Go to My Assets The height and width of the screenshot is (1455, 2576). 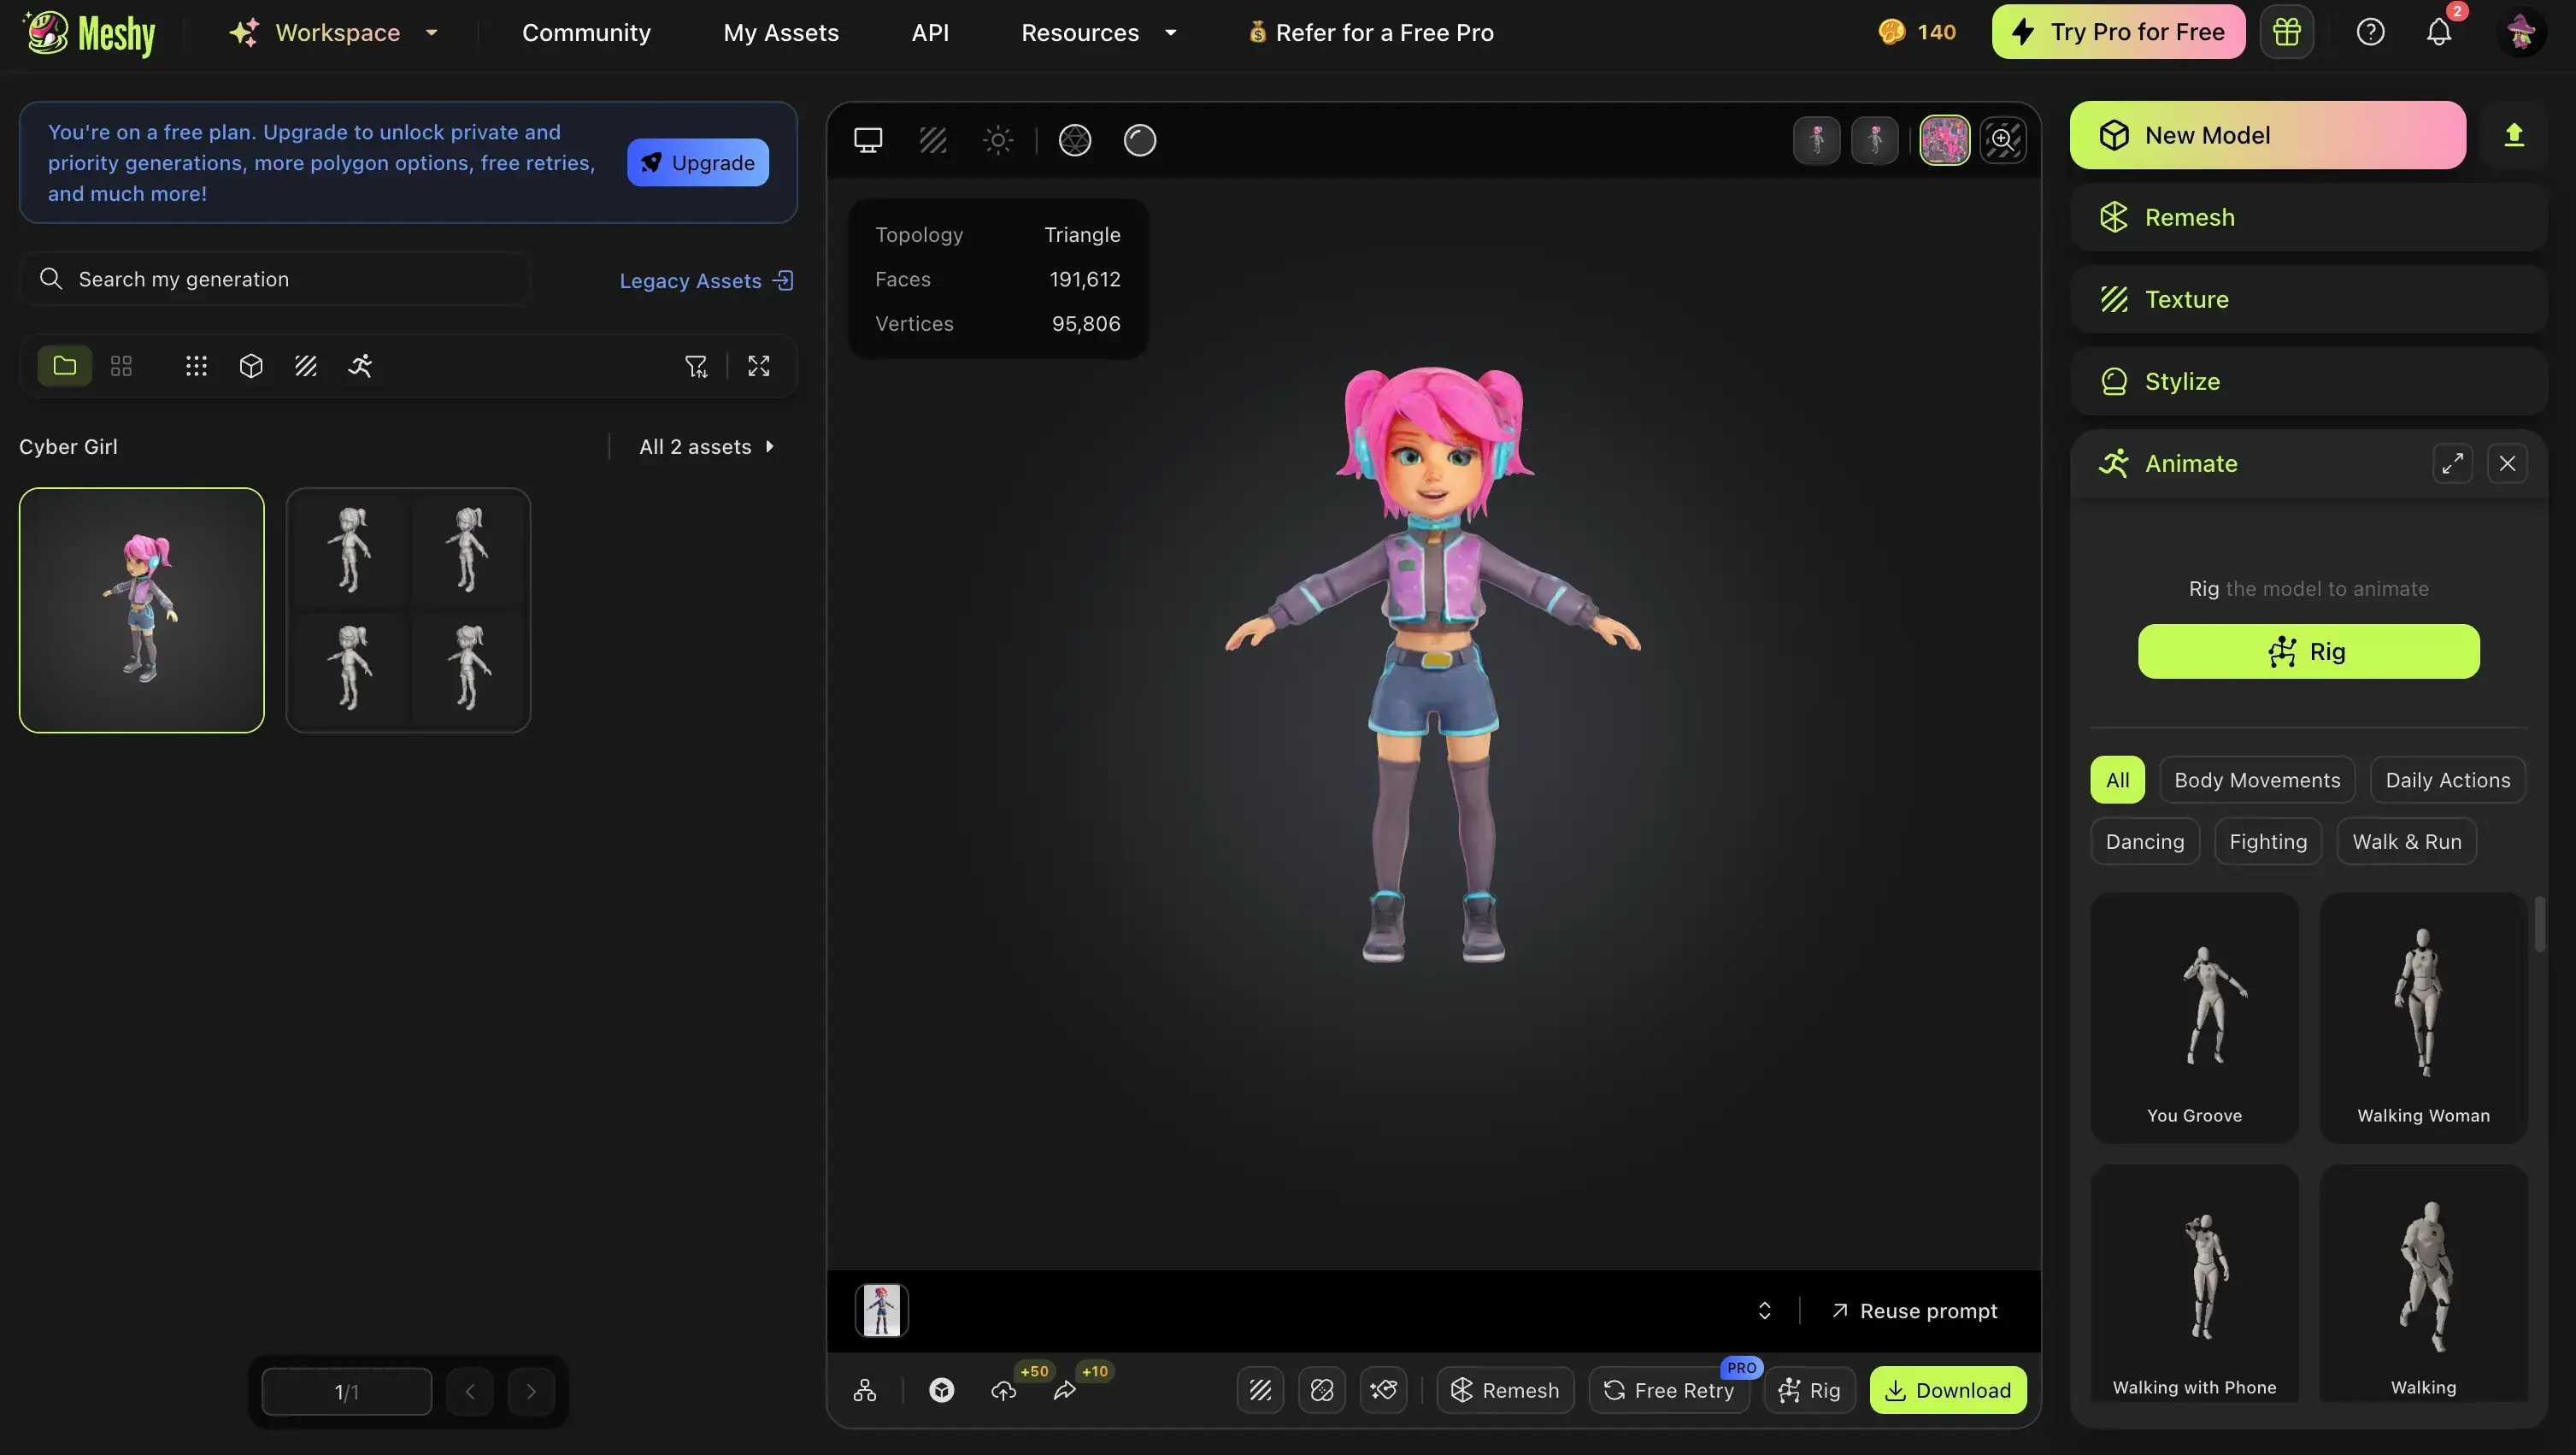point(781,31)
